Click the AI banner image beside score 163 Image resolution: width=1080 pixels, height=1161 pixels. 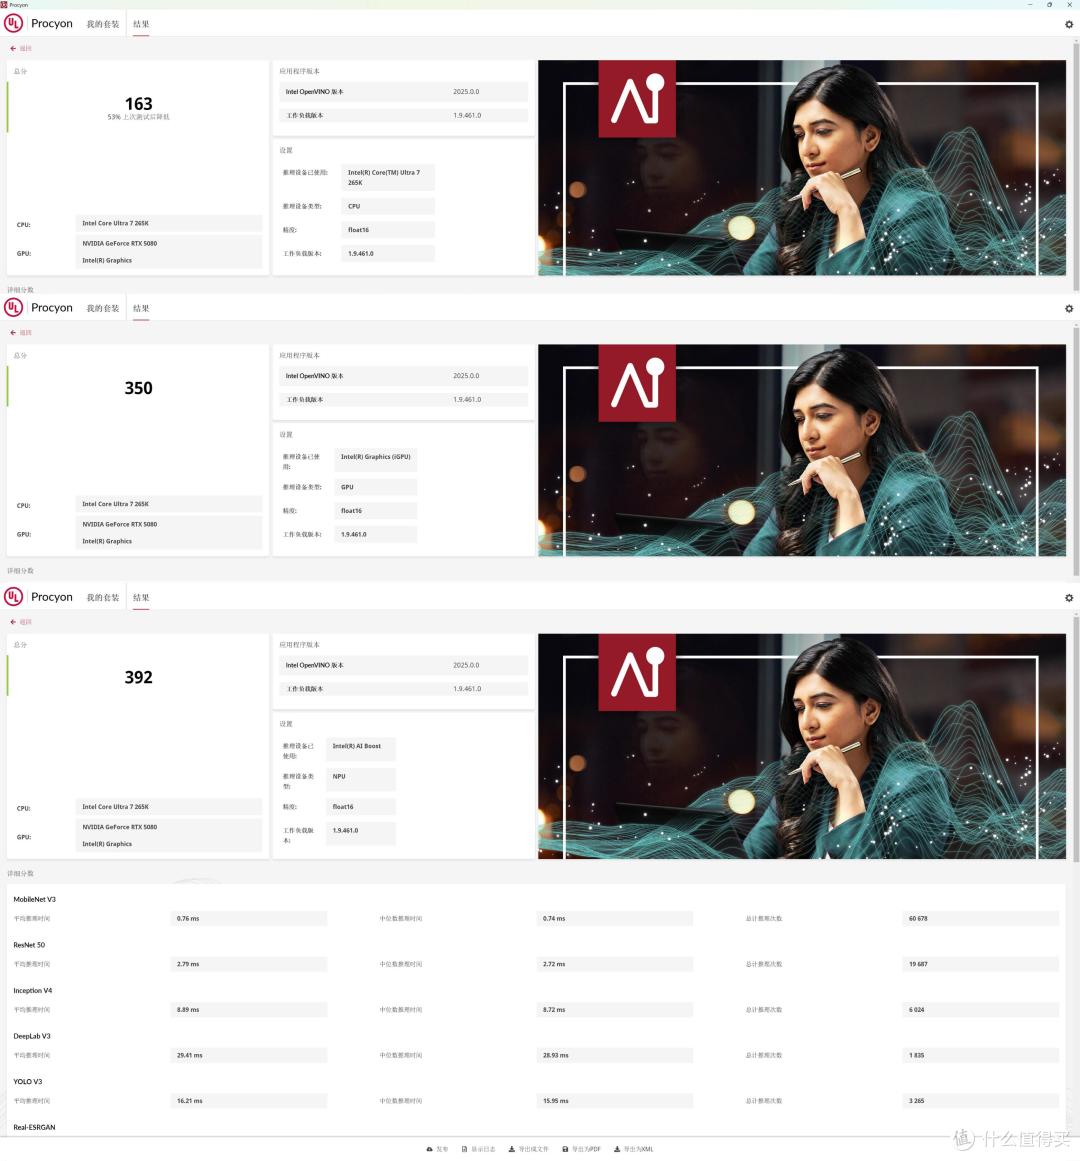coord(802,168)
